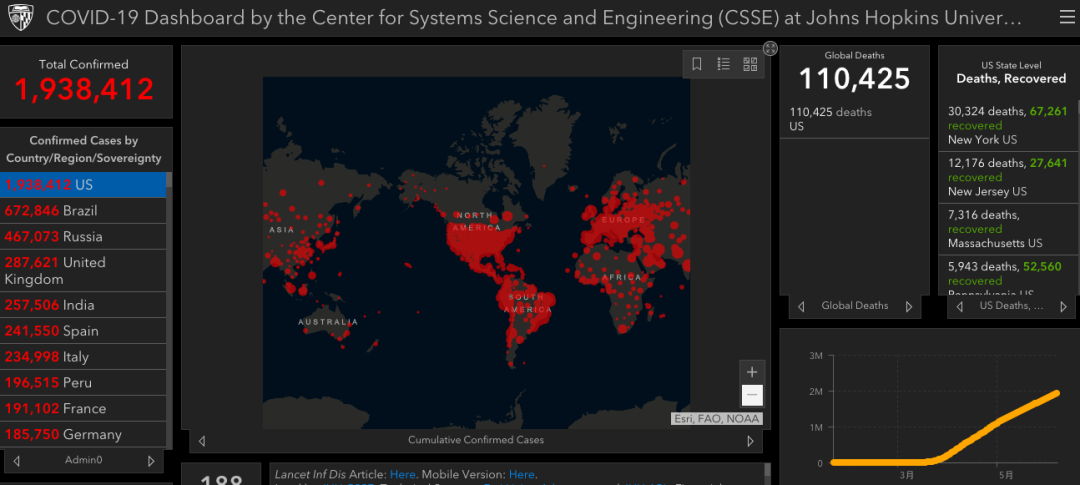Select United Kingdom row with 287,621 cases
Image resolution: width=1080 pixels, height=485 pixels.
83,271
